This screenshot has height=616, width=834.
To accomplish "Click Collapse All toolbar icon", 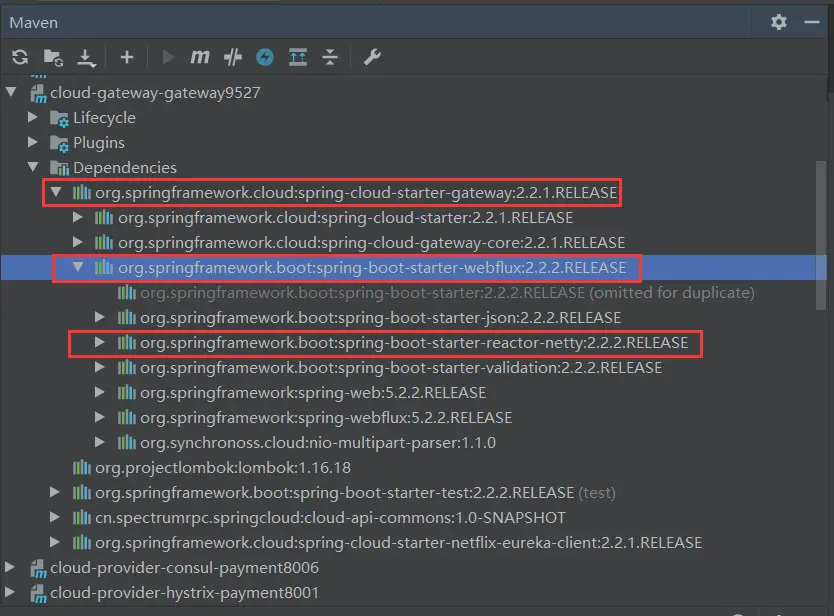I will (330, 57).
